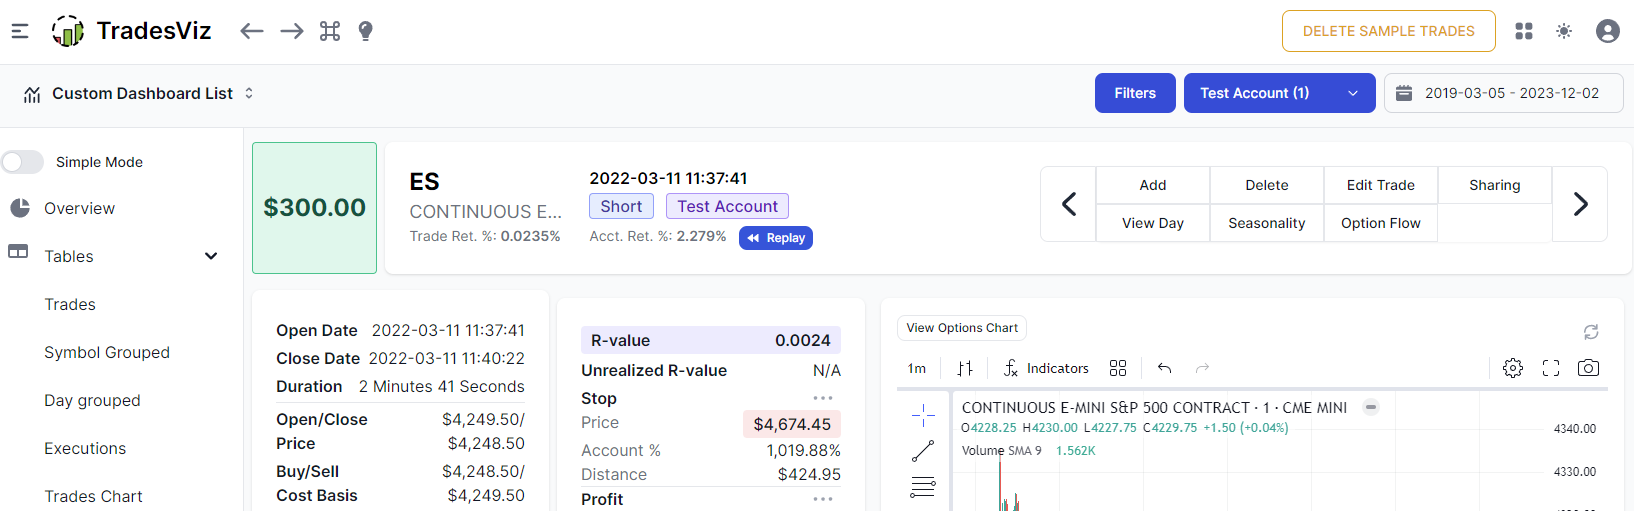Toggle Simple Mode switch
1634x511 pixels.
pyautogui.click(x=23, y=162)
